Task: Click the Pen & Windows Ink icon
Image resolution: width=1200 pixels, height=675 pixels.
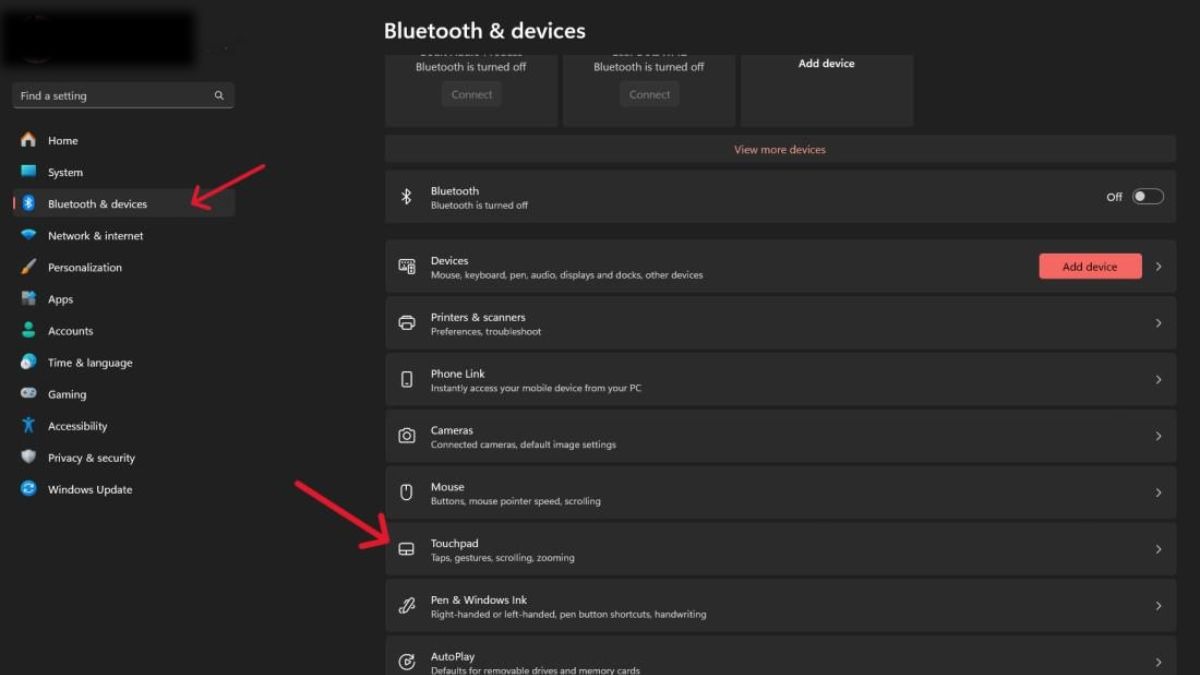Action: tap(406, 606)
